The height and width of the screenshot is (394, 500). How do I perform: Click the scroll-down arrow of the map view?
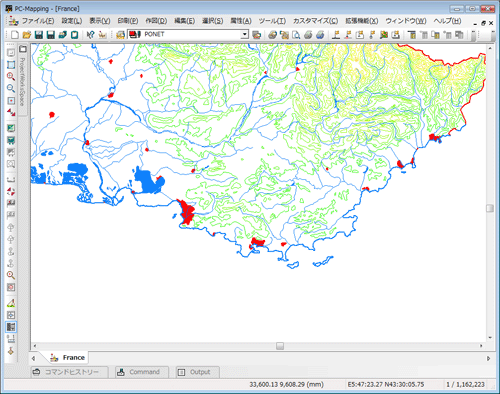pyautogui.click(x=490, y=338)
